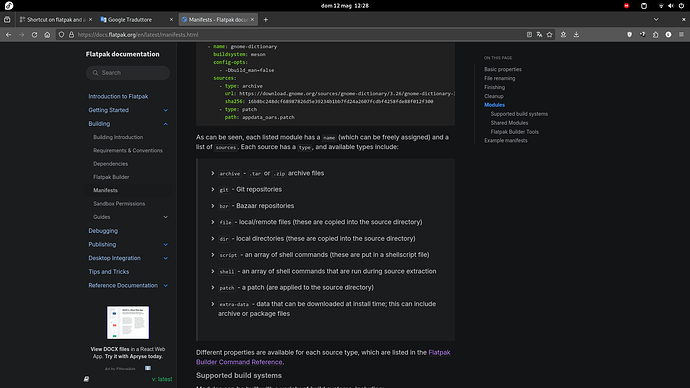
Task: Expand the Reference Documentation chevron
Action: [165, 286]
